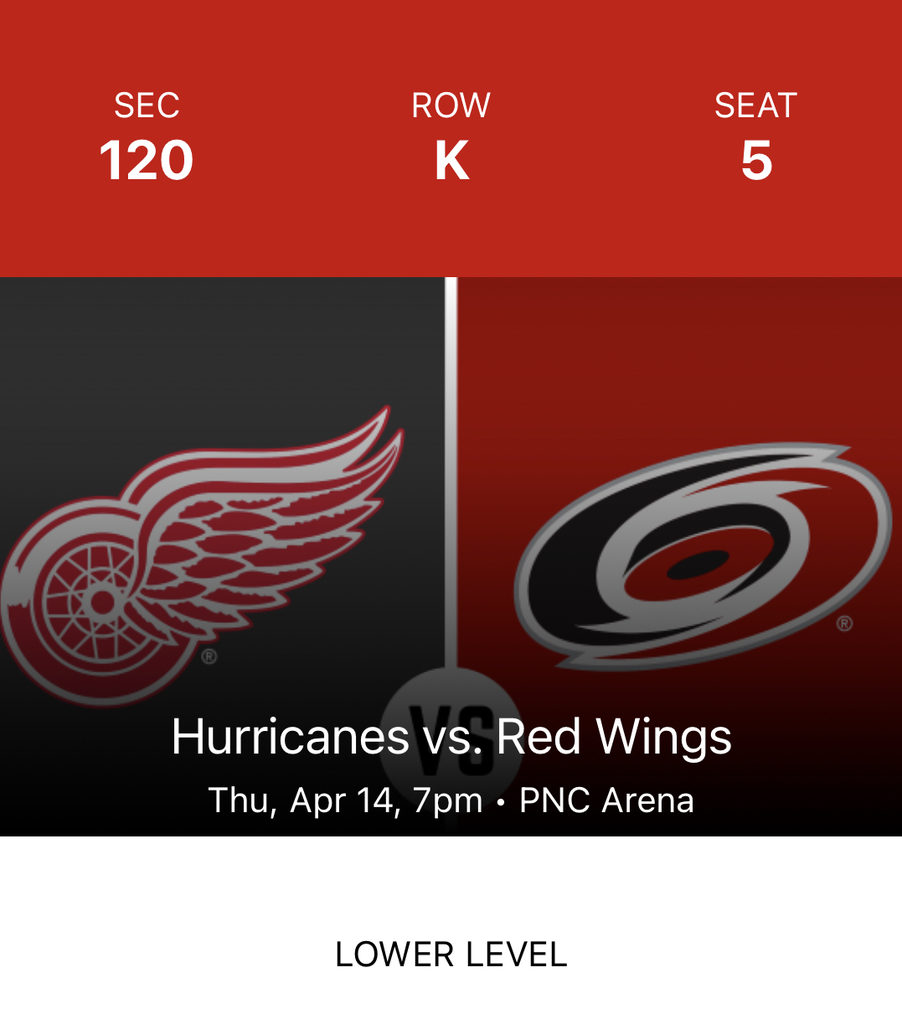This screenshot has width=902, height=1024.
Task: Click the registered mark beside Red Wings logo
Action: click(x=209, y=657)
